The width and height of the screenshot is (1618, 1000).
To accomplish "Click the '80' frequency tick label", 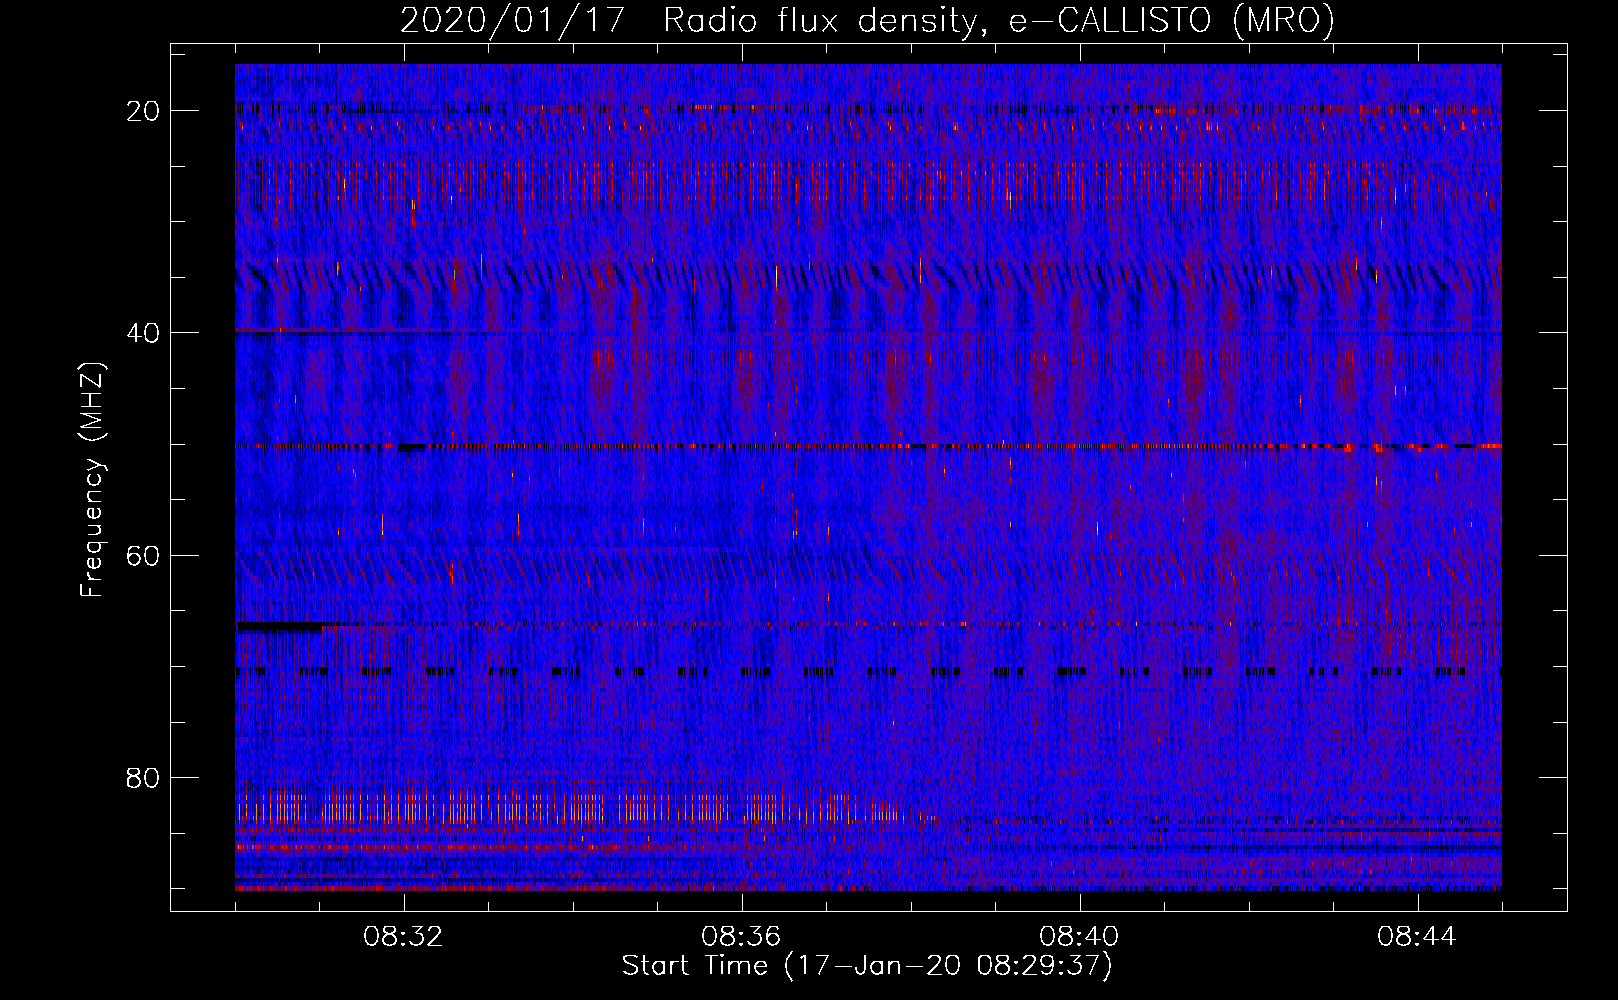I will click(143, 778).
